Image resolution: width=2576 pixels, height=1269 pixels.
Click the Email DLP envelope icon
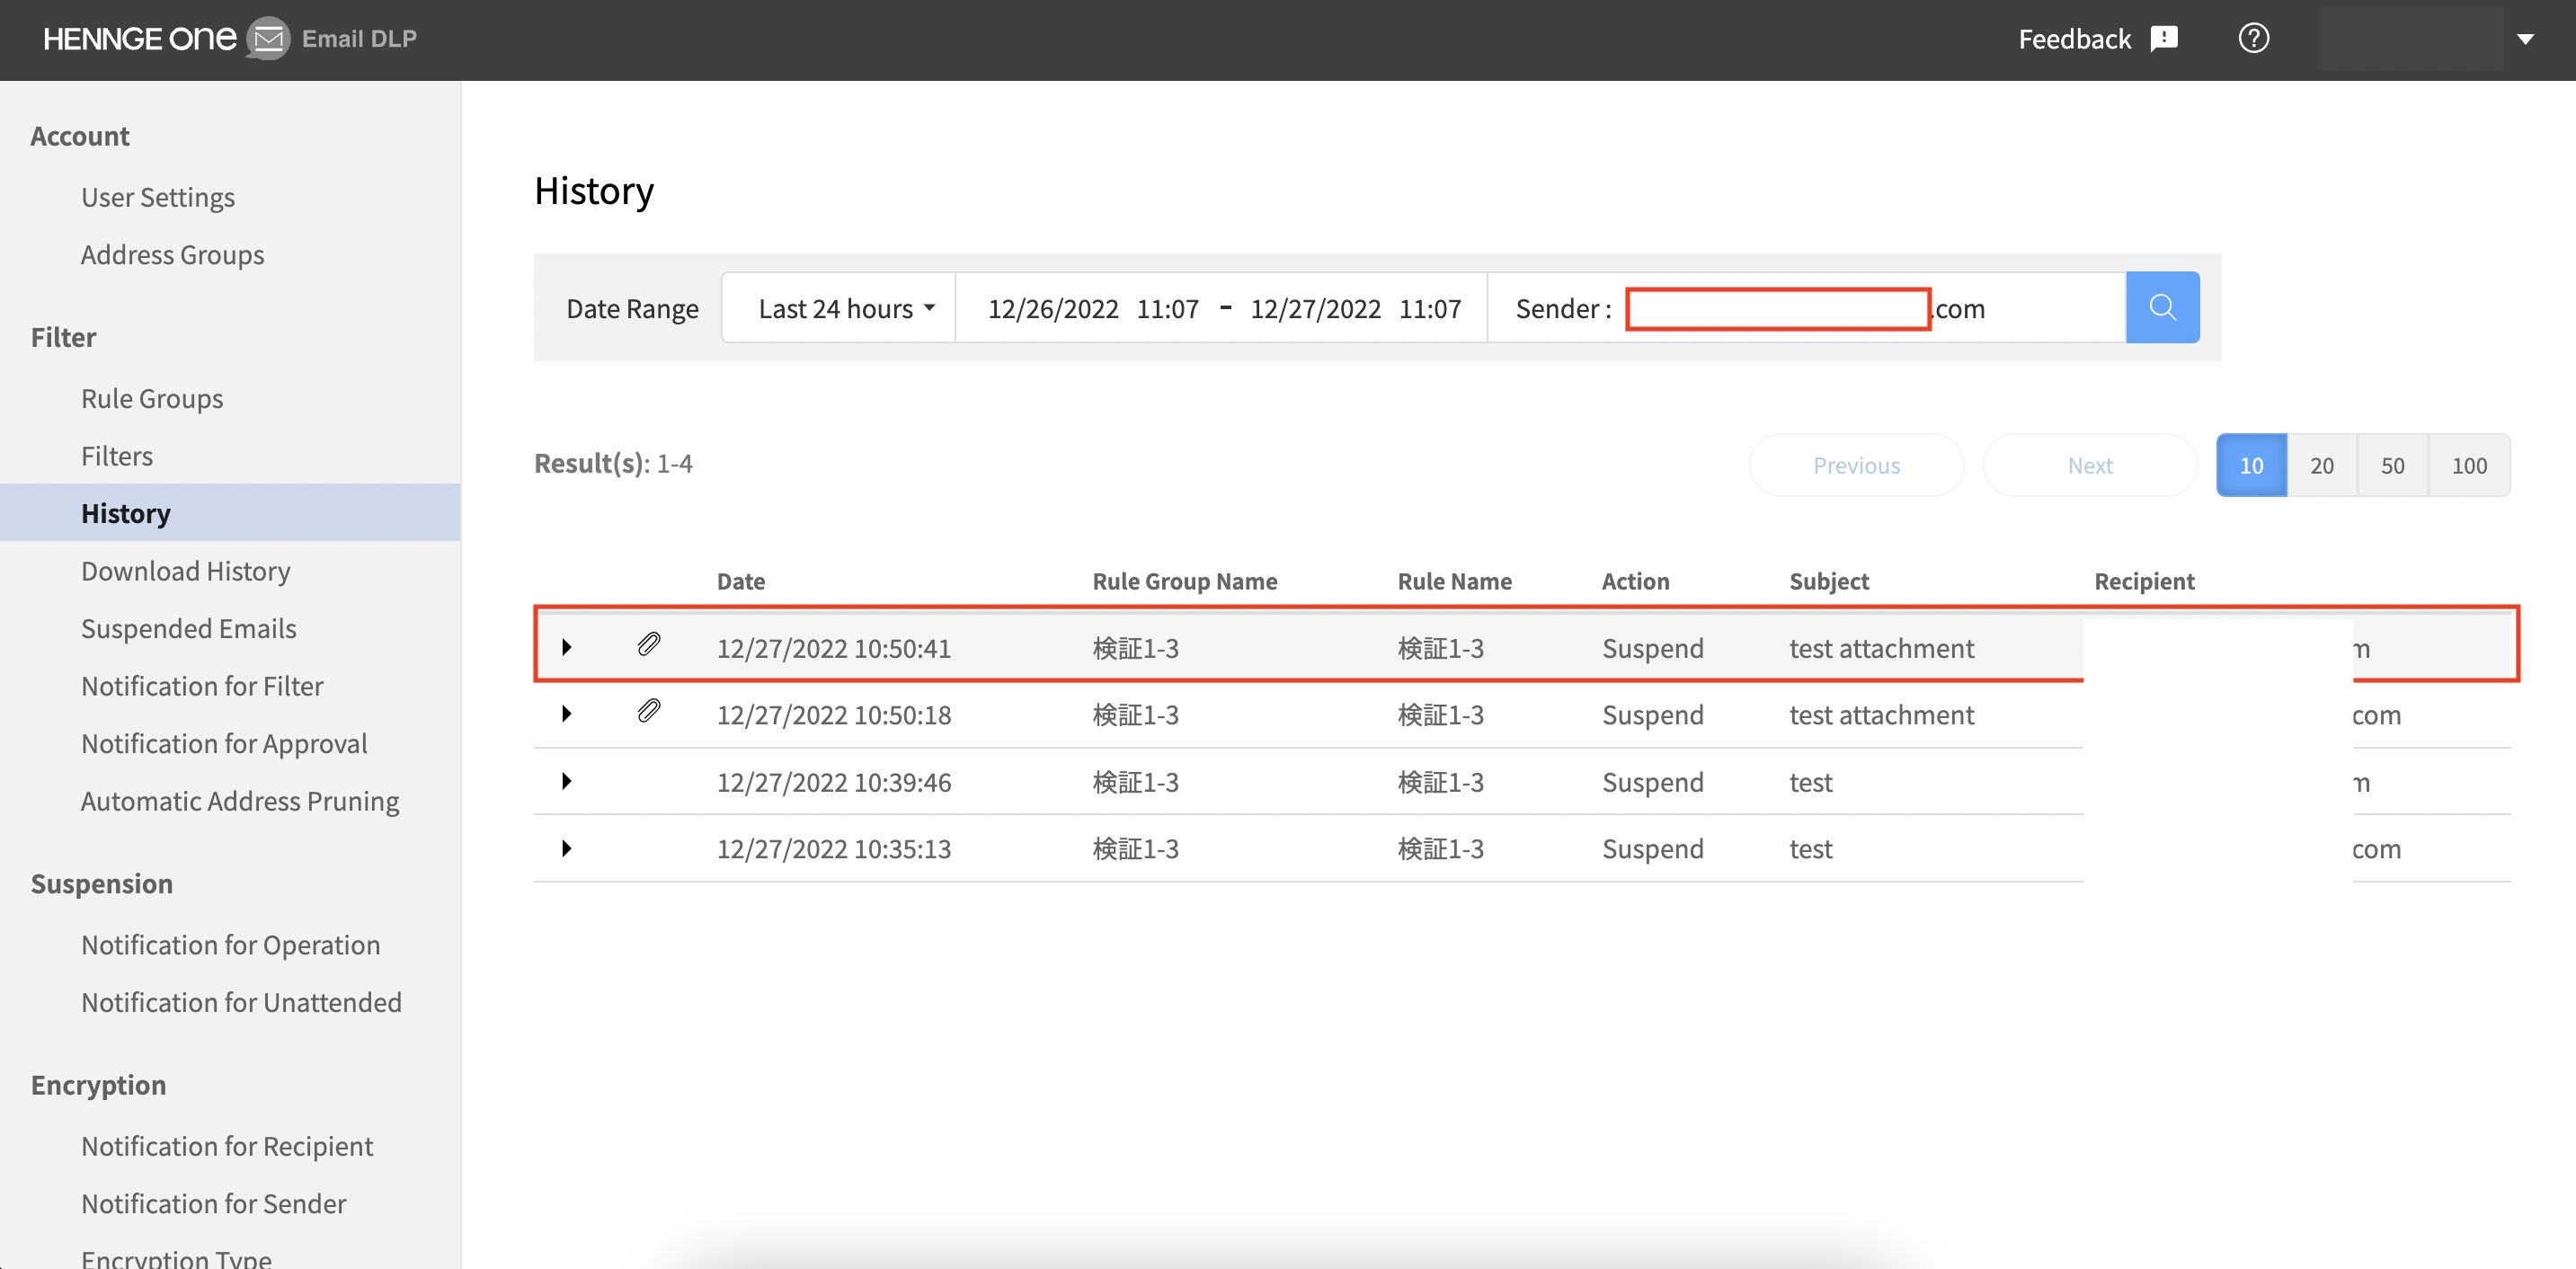click(x=268, y=38)
